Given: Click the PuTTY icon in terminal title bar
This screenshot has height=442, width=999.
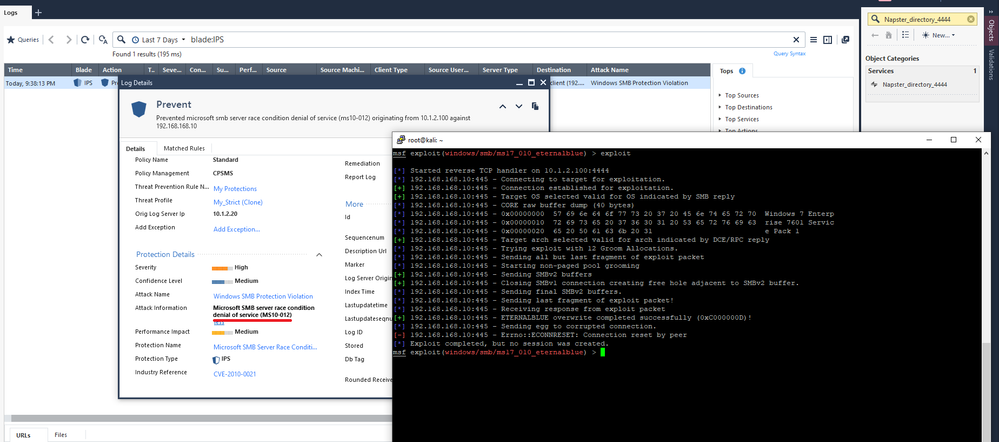Looking at the screenshot, I should tap(399, 140).
